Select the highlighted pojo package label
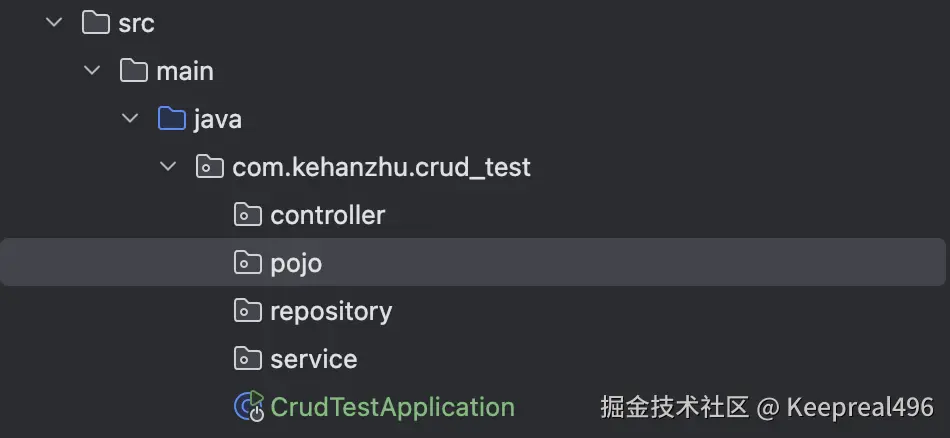The image size is (950, 438). pos(296,263)
